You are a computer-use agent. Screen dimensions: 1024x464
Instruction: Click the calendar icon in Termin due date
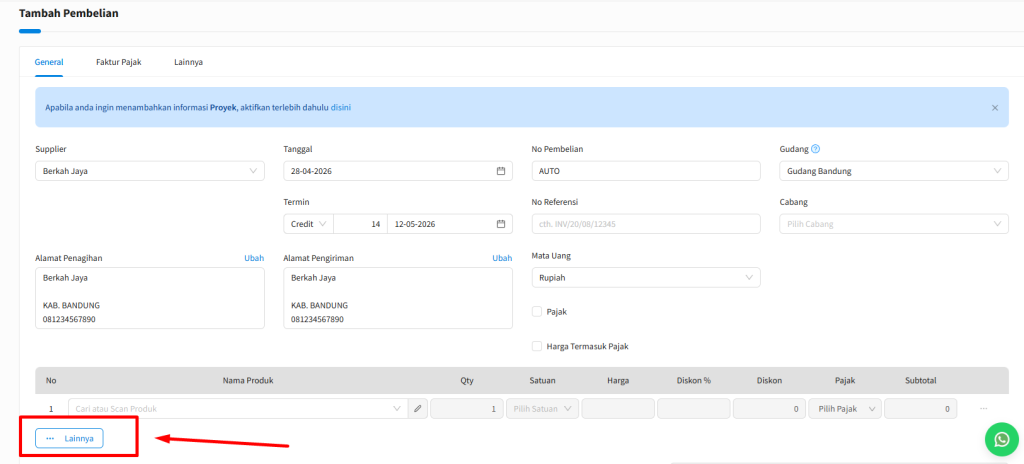click(x=501, y=224)
